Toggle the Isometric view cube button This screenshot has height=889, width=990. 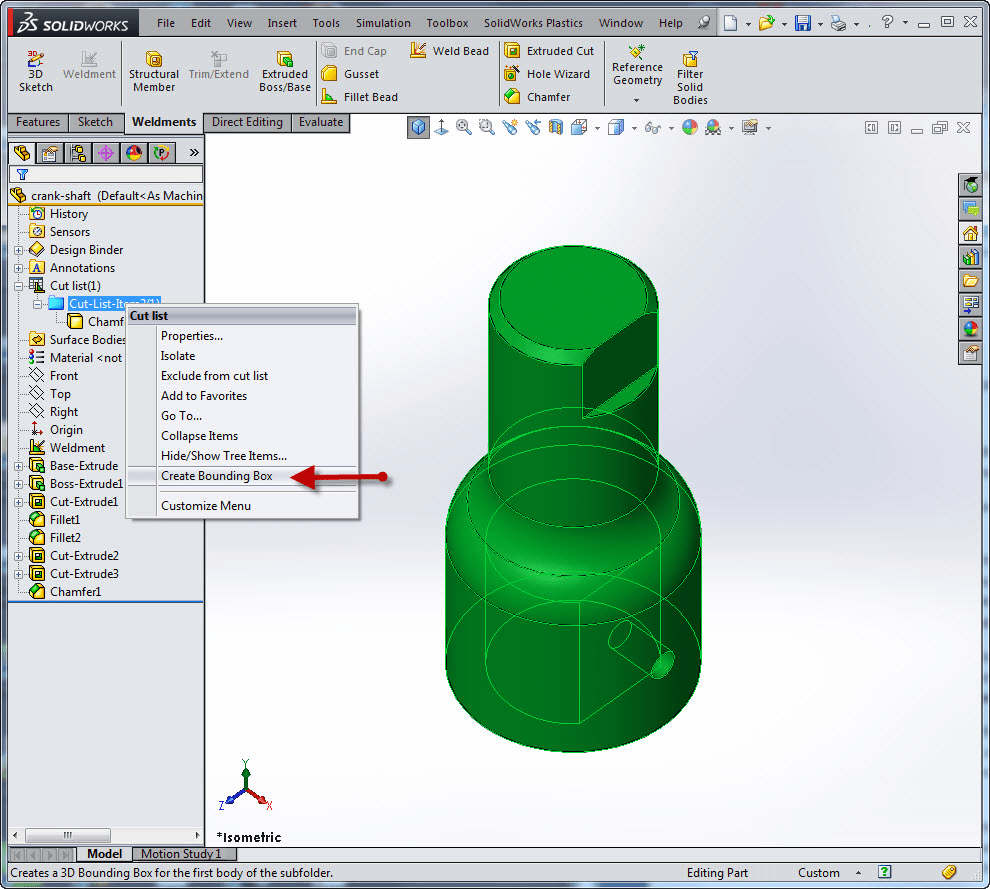click(x=418, y=128)
